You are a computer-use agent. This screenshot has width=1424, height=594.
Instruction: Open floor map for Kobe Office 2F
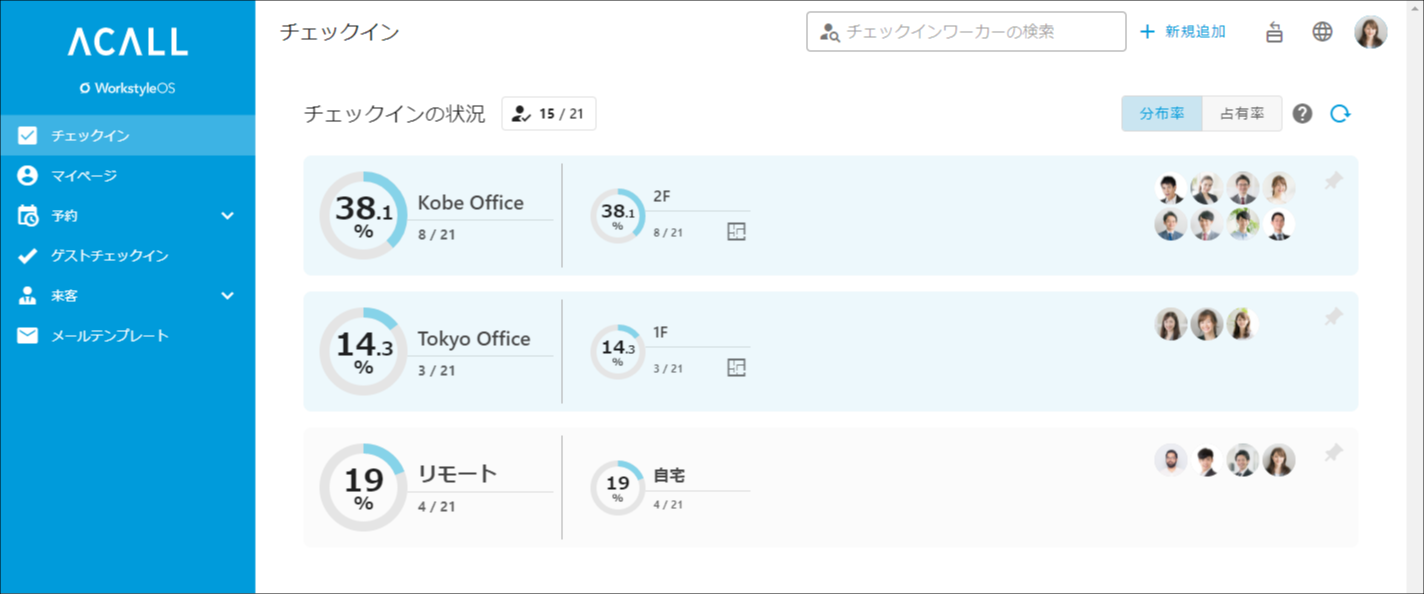point(737,232)
